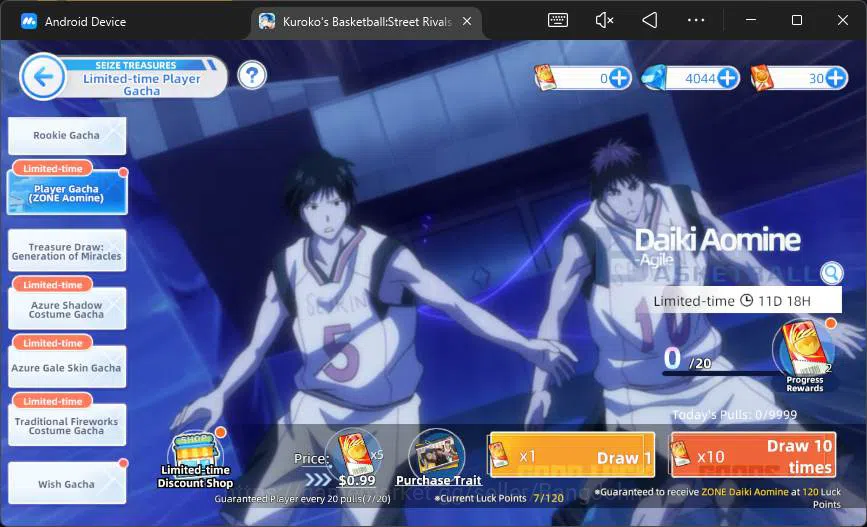Maximize the emulator window
Screen dimensions: 867x527
(x=797, y=20)
